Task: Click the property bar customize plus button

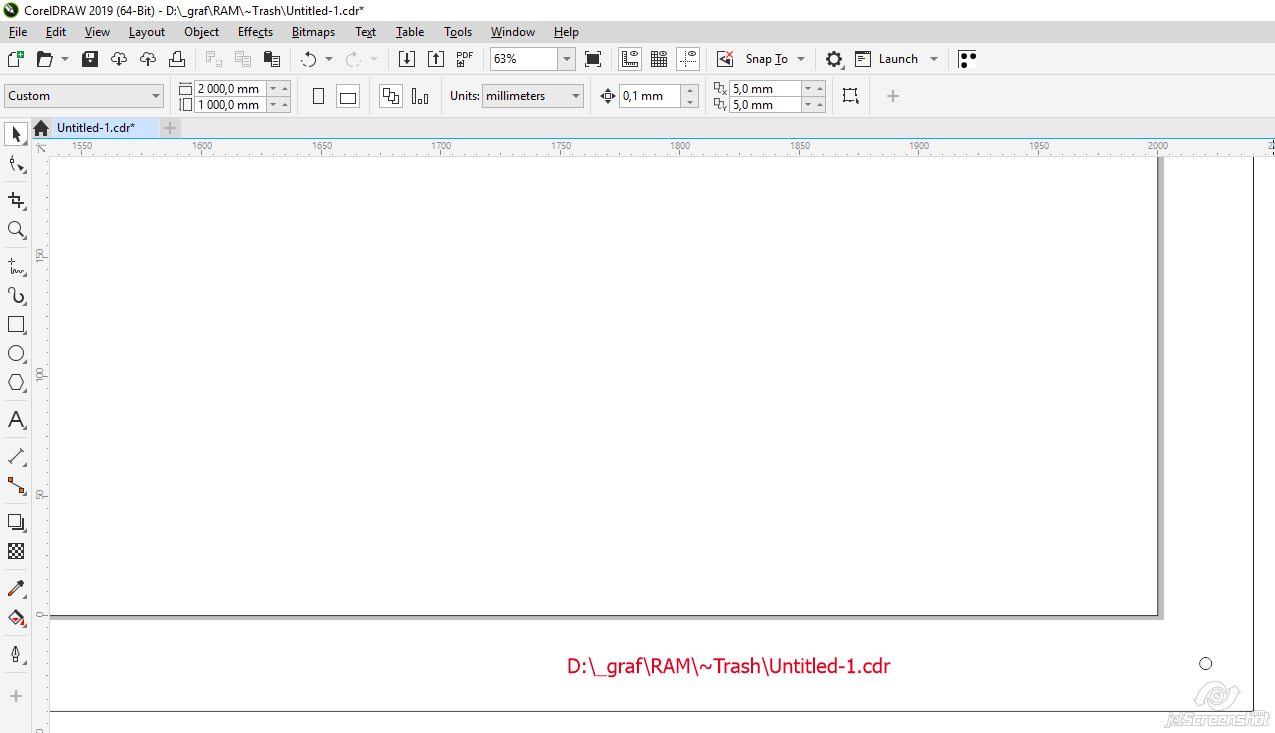Action: click(x=893, y=96)
